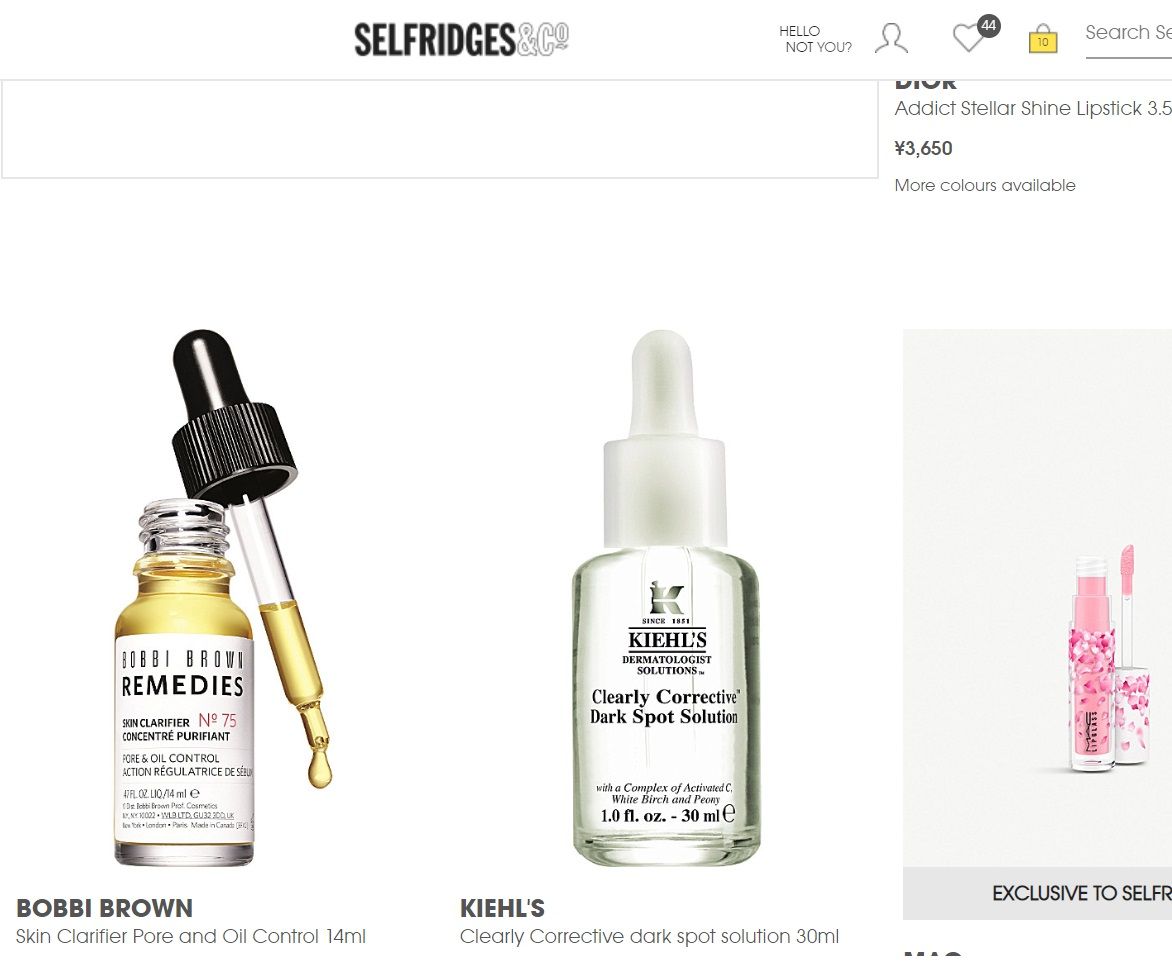Click the KIEHL'S brand name
This screenshot has height=964, width=1172.
[x=502, y=908]
